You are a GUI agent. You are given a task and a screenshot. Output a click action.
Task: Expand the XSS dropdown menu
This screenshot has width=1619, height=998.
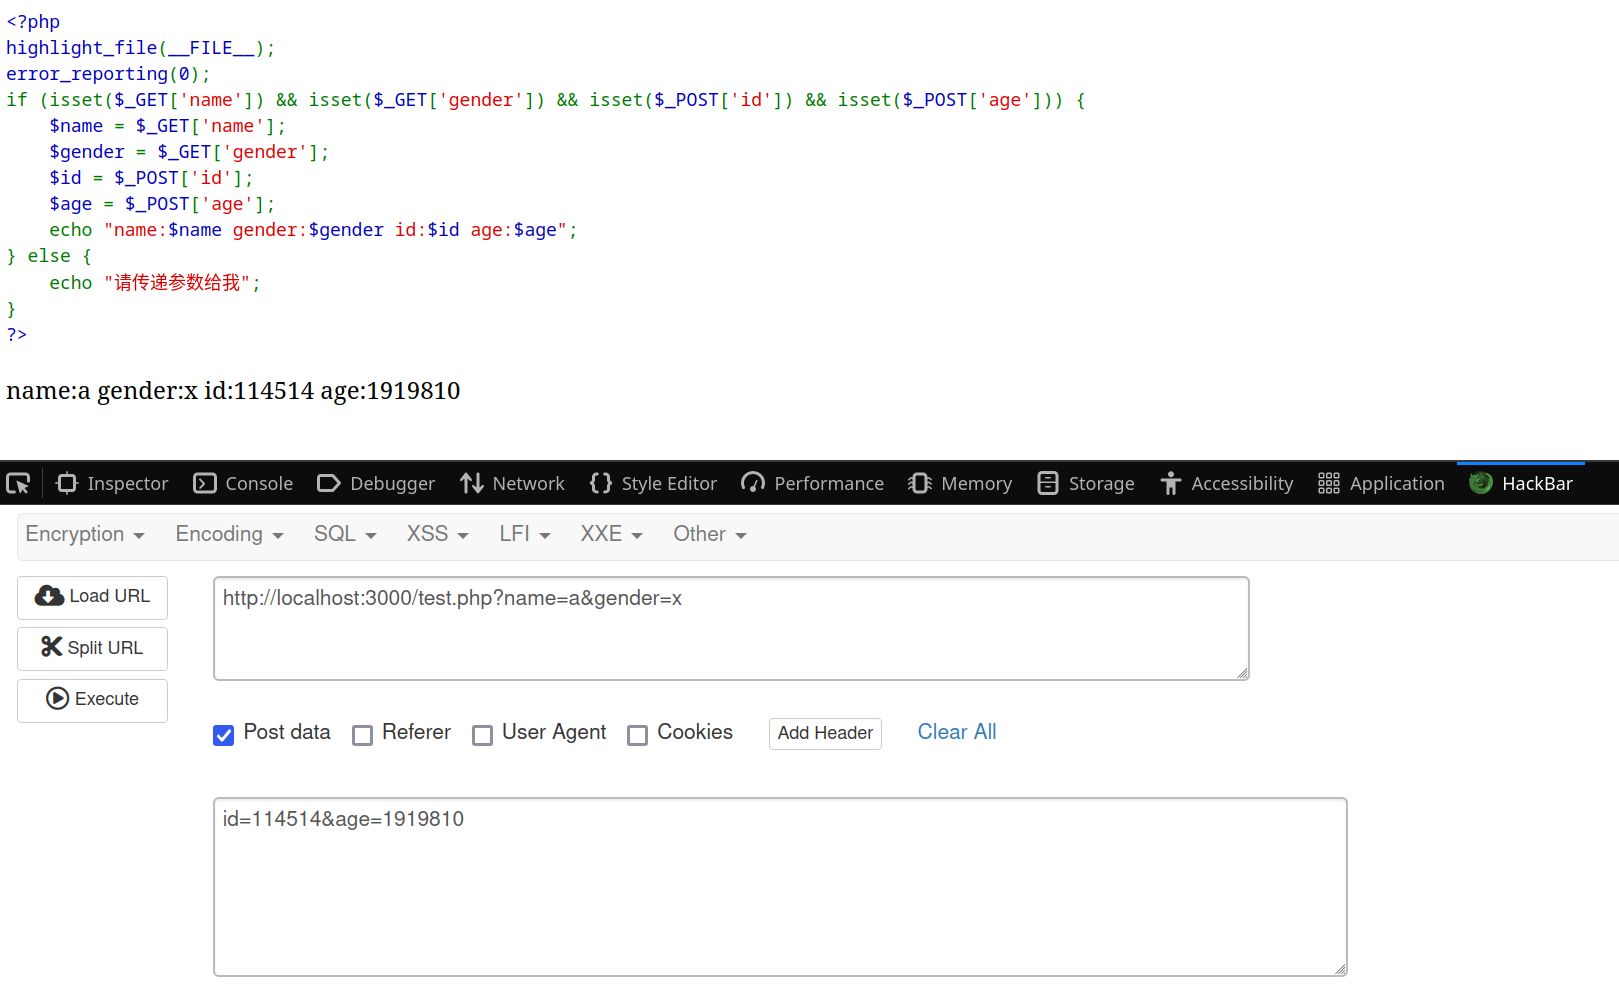[437, 535]
